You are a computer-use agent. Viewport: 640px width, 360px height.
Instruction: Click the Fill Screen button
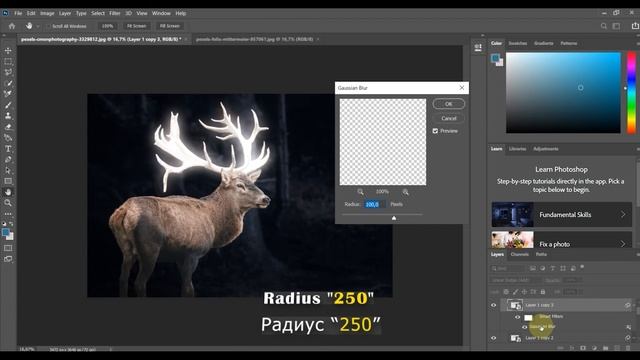[169, 26]
